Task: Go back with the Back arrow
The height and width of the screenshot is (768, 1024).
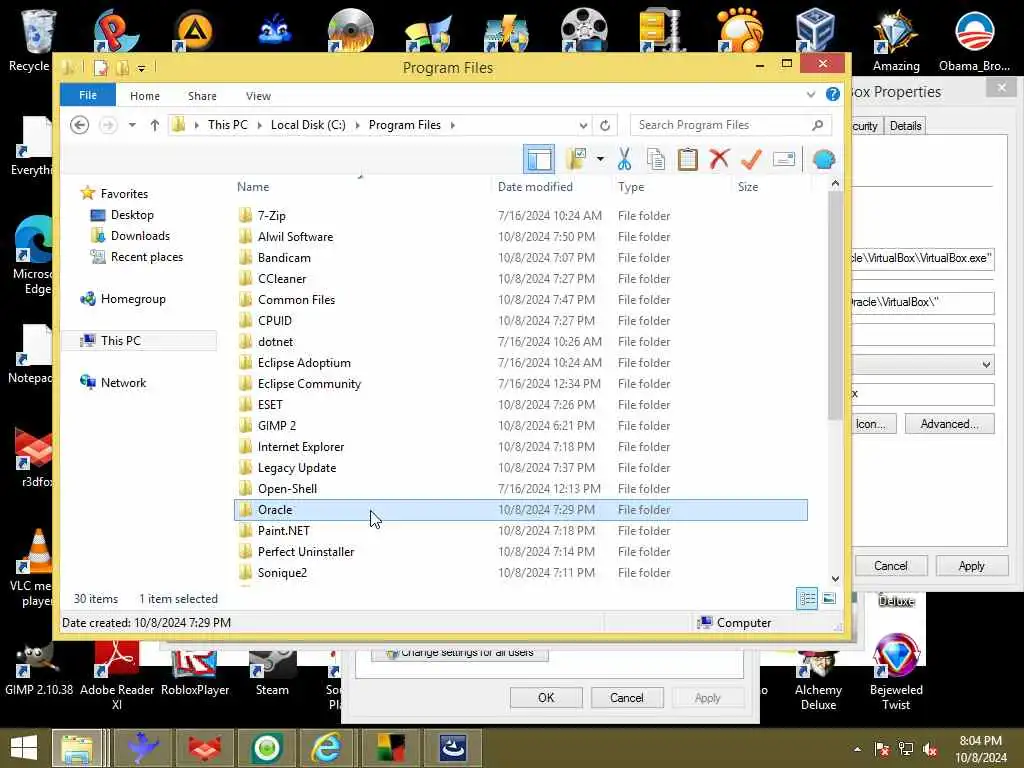Action: (x=80, y=125)
